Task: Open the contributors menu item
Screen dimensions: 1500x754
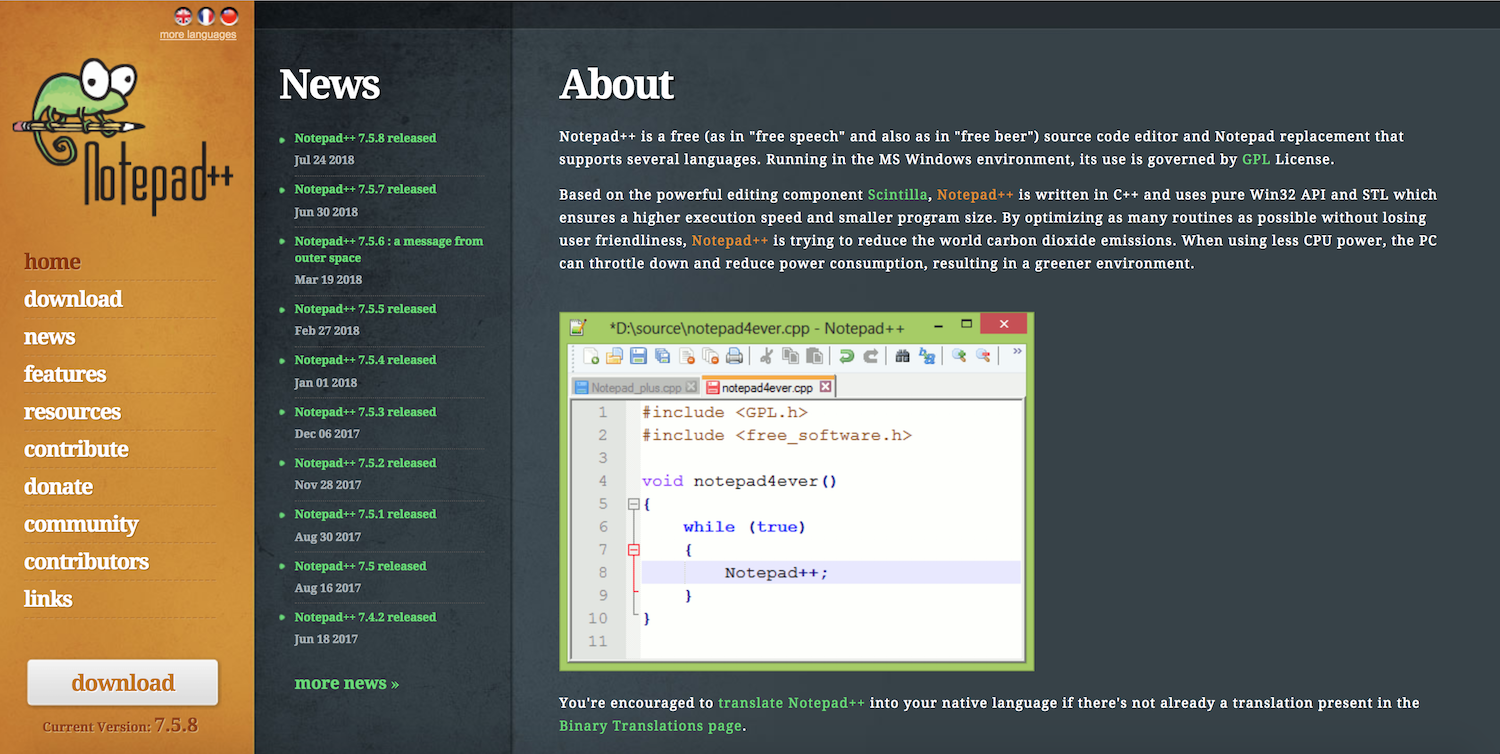Action: [x=86, y=562]
